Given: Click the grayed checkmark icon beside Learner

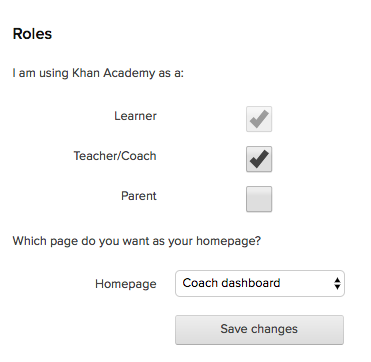Looking at the screenshot, I should (259, 119).
